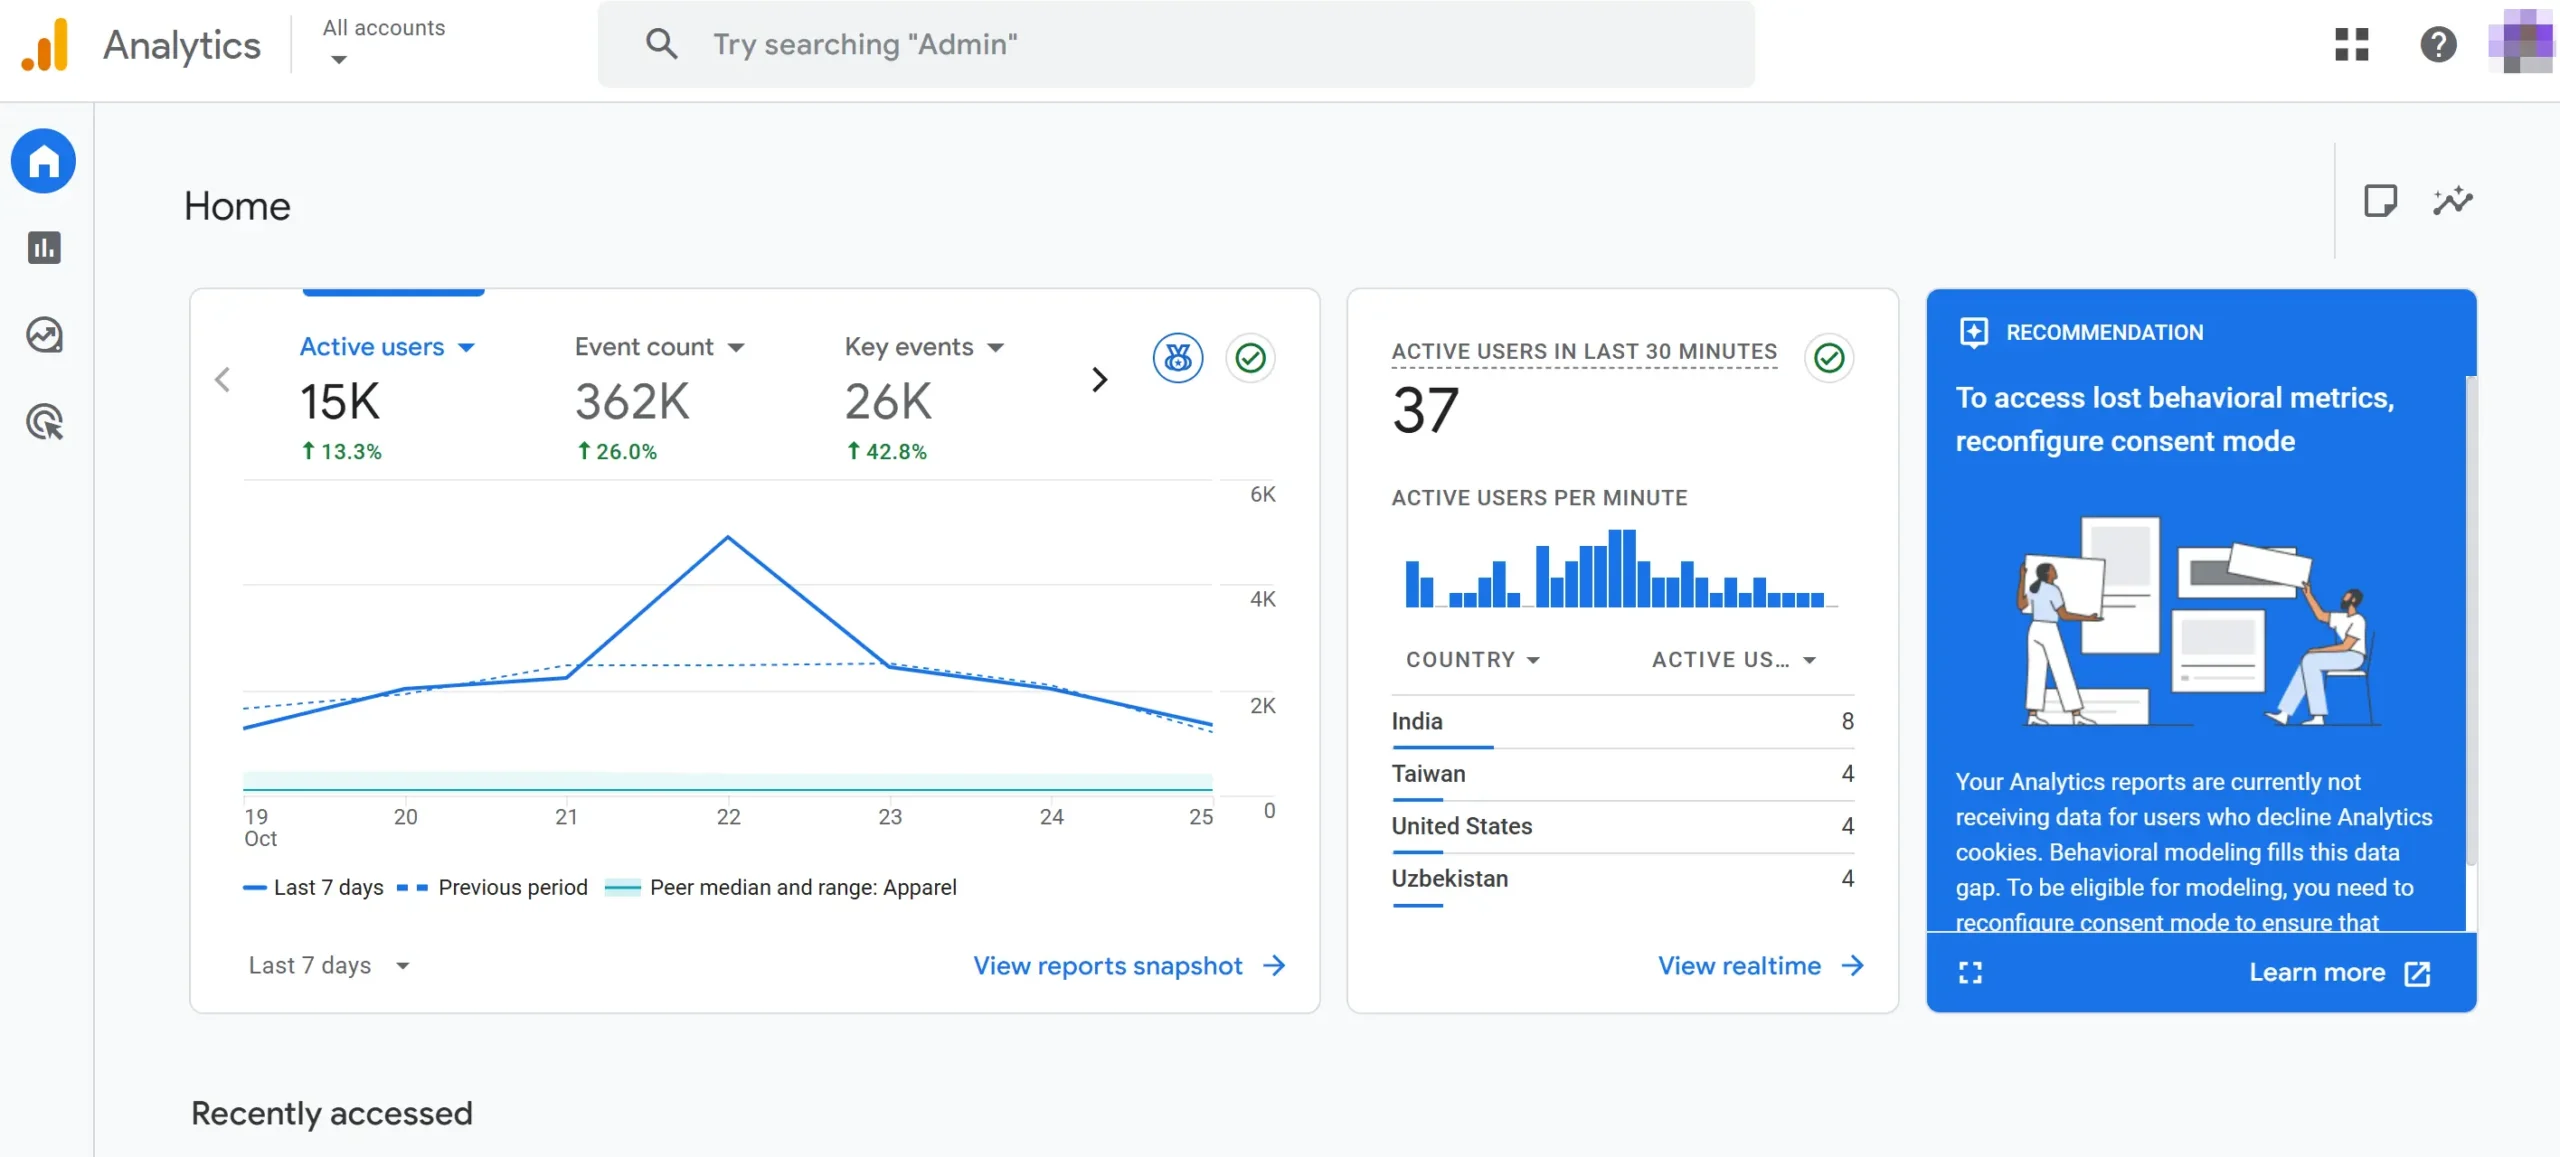Click the benchmarking medal icon on metrics card

click(1177, 357)
